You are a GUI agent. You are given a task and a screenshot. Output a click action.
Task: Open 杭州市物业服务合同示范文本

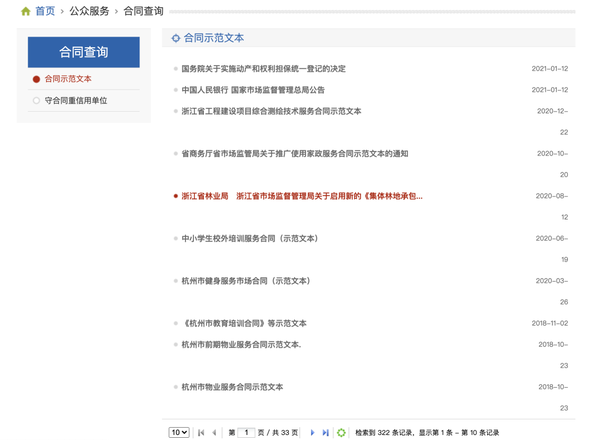pos(232,387)
